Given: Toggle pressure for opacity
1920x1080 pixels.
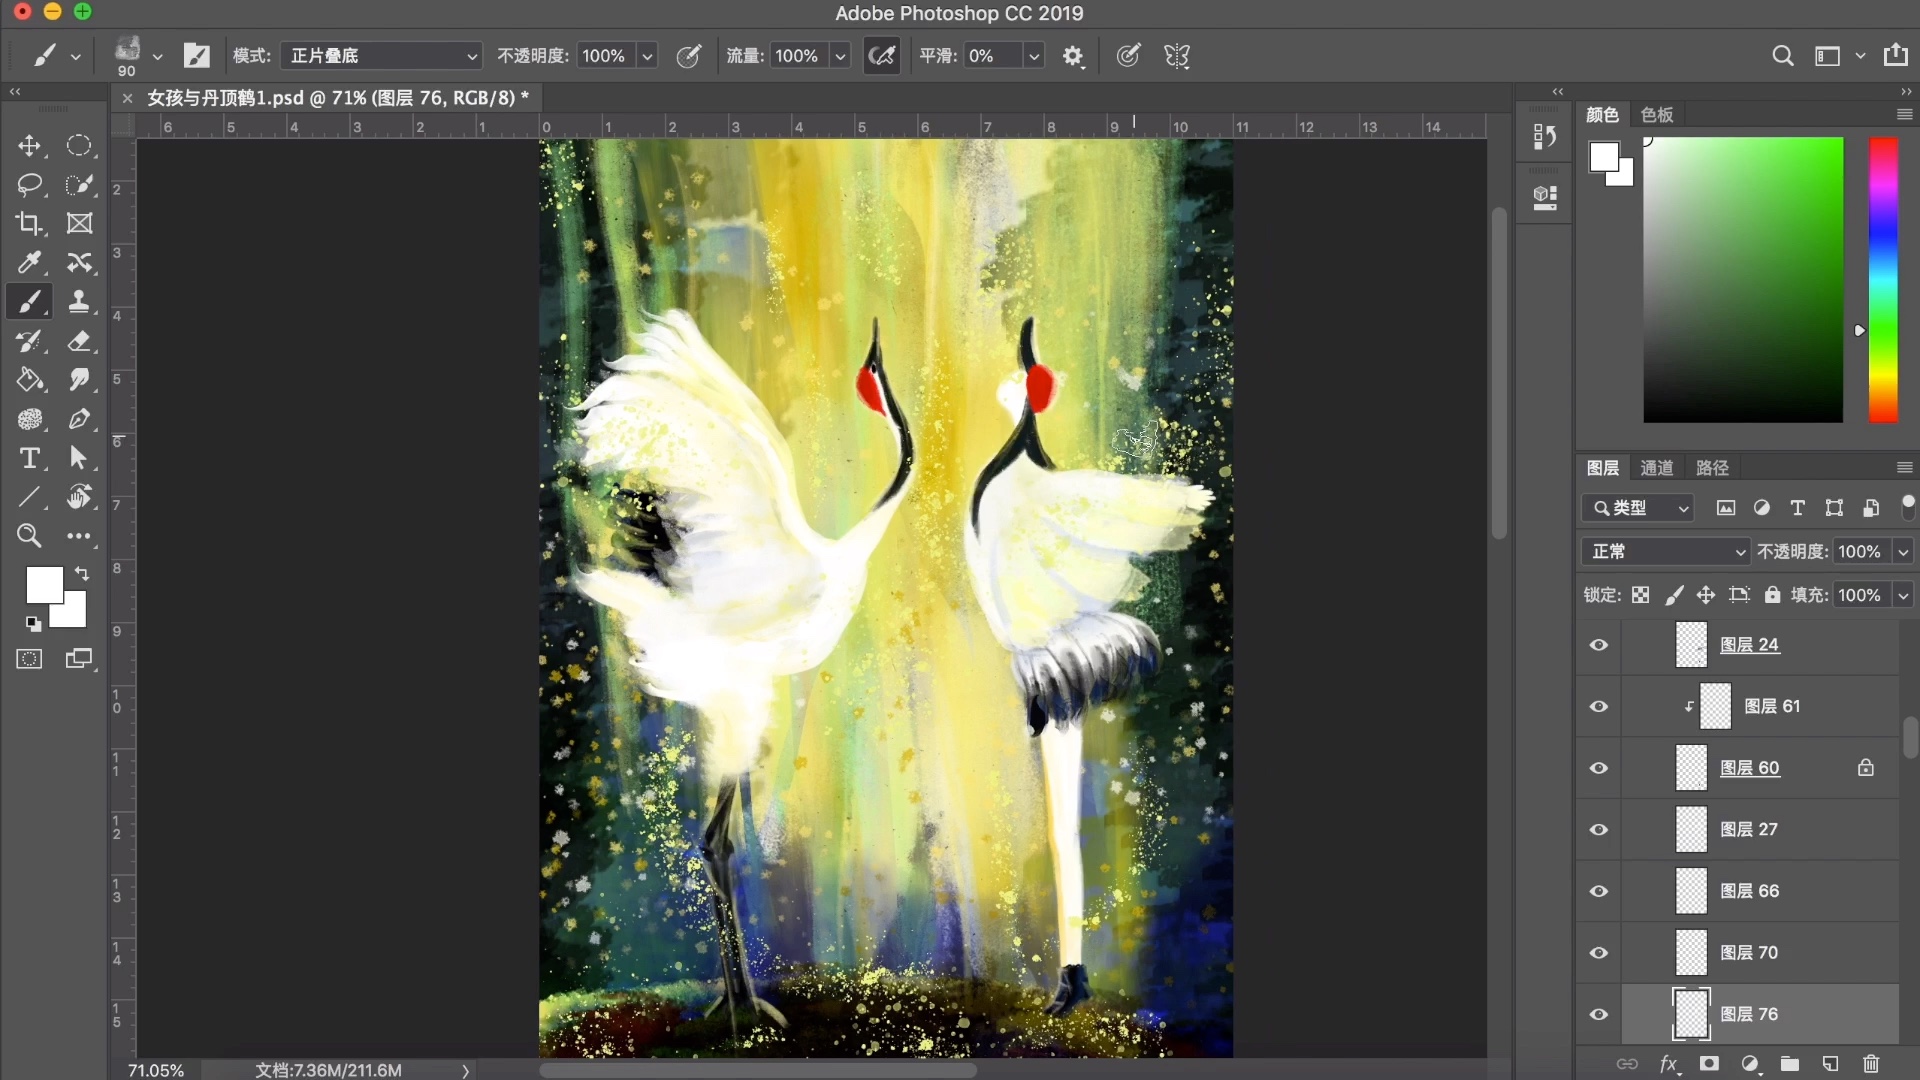Looking at the screenshot, I should click(x=689, y=56).
